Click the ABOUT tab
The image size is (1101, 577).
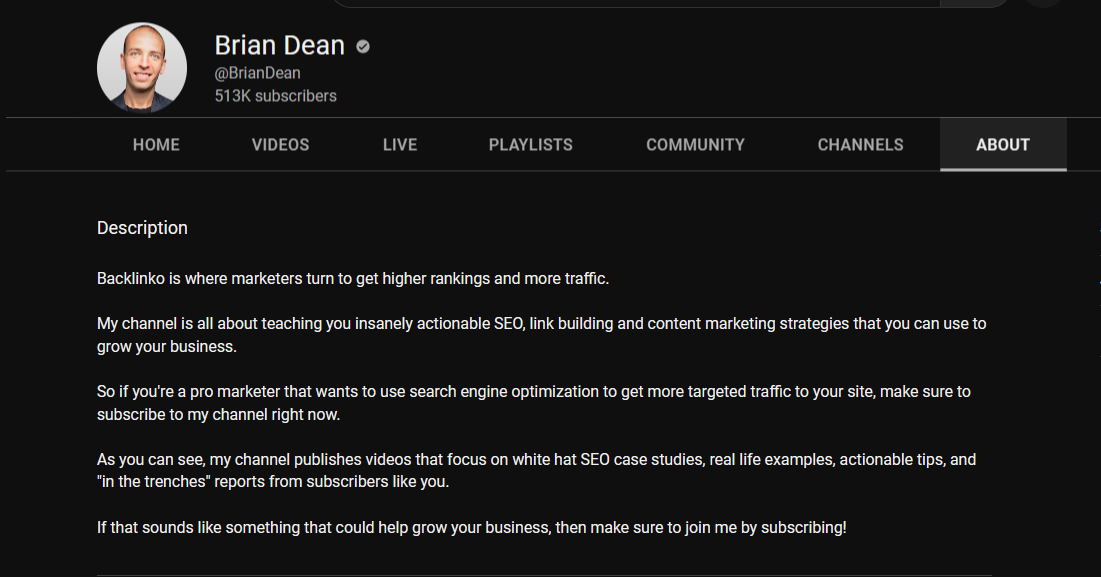click(x=1002, y=145)
